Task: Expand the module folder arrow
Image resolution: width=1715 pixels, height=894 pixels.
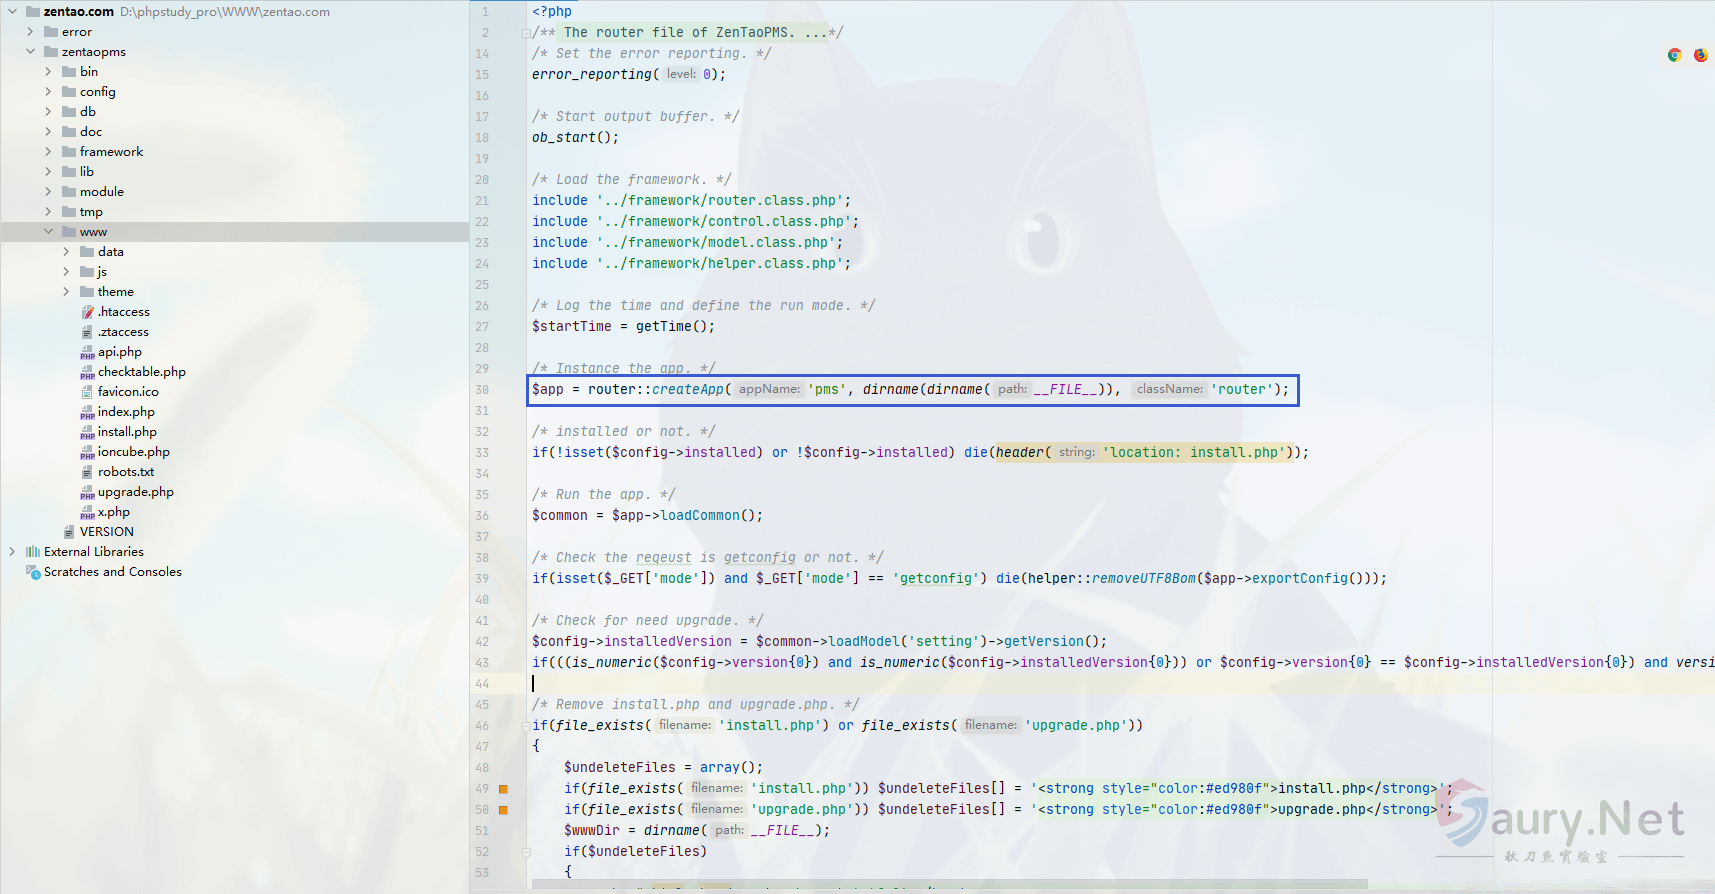Action: (x=48, y=192)
